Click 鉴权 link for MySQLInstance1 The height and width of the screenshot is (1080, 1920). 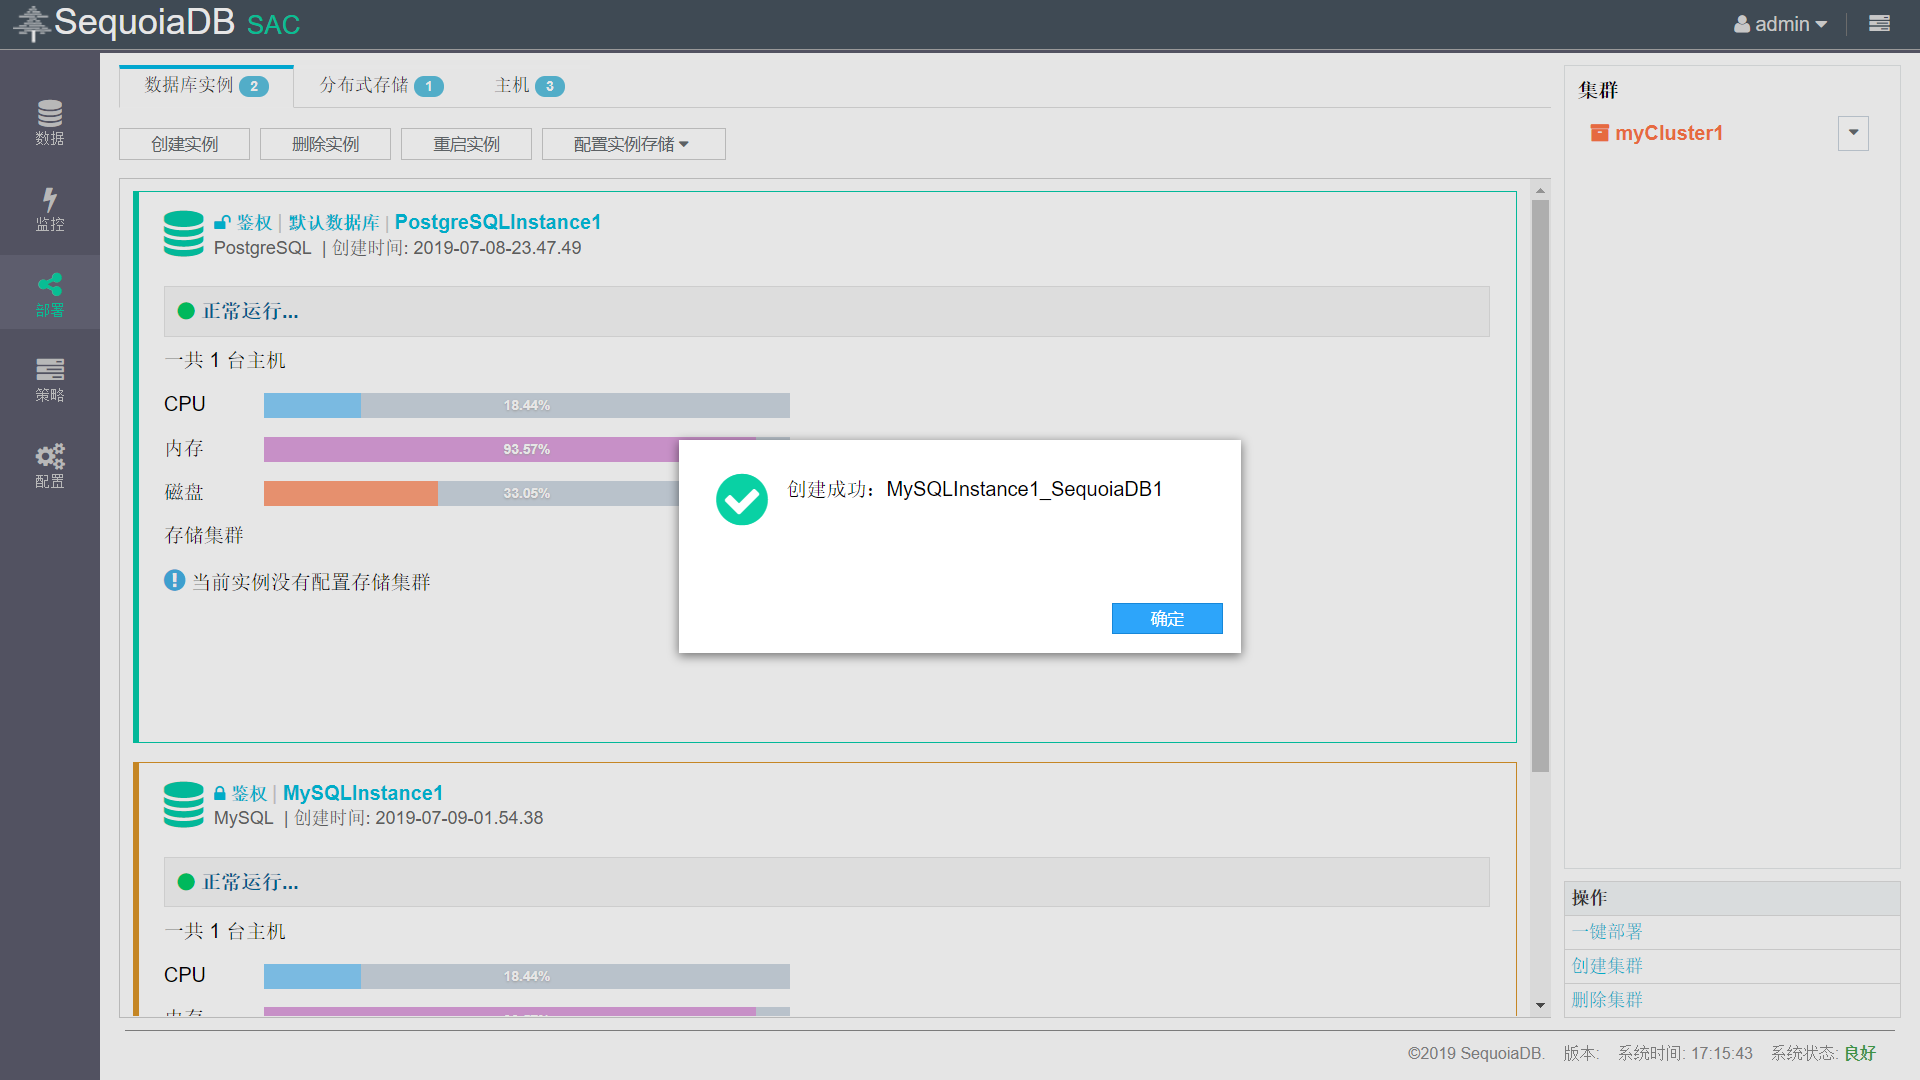pos(249,793)
